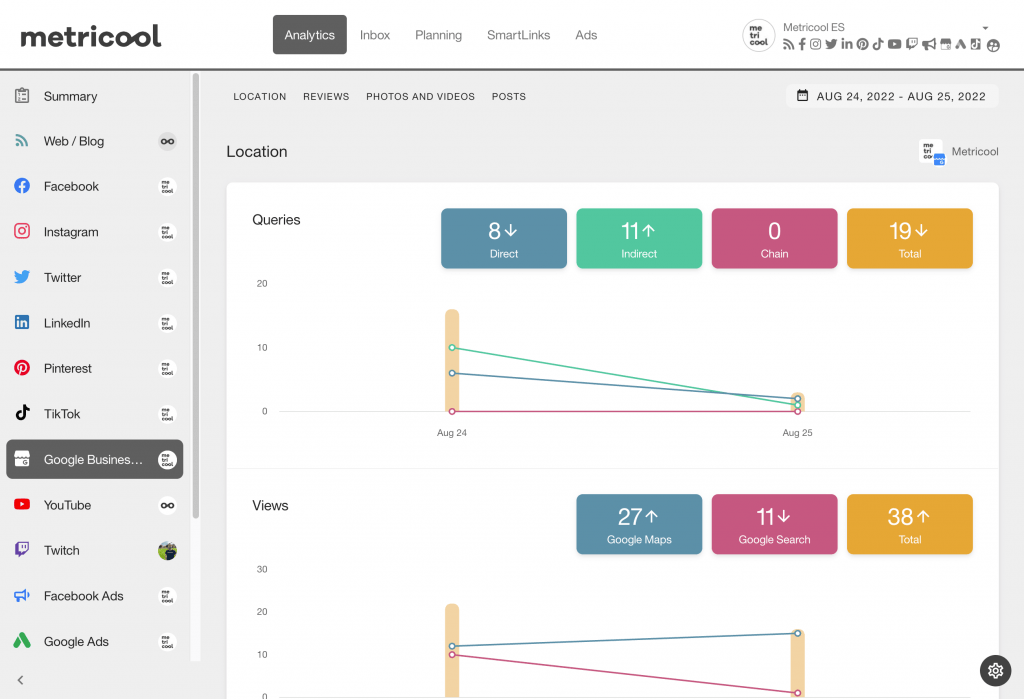Open Instagram analytics in the sidebar
The image size is (1024, 699).
(95, 232)
